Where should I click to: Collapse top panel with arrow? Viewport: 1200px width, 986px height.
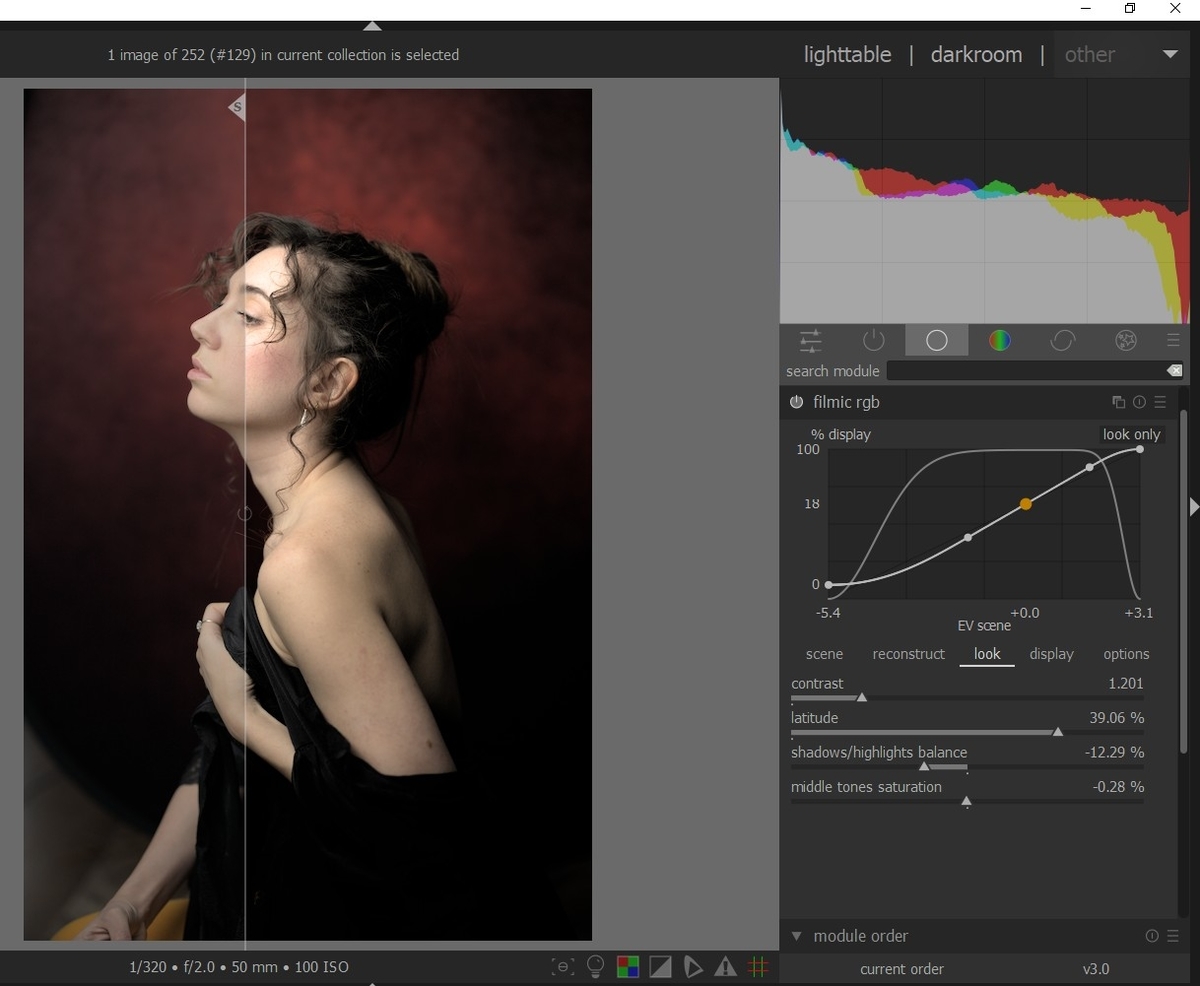[372, 26]
